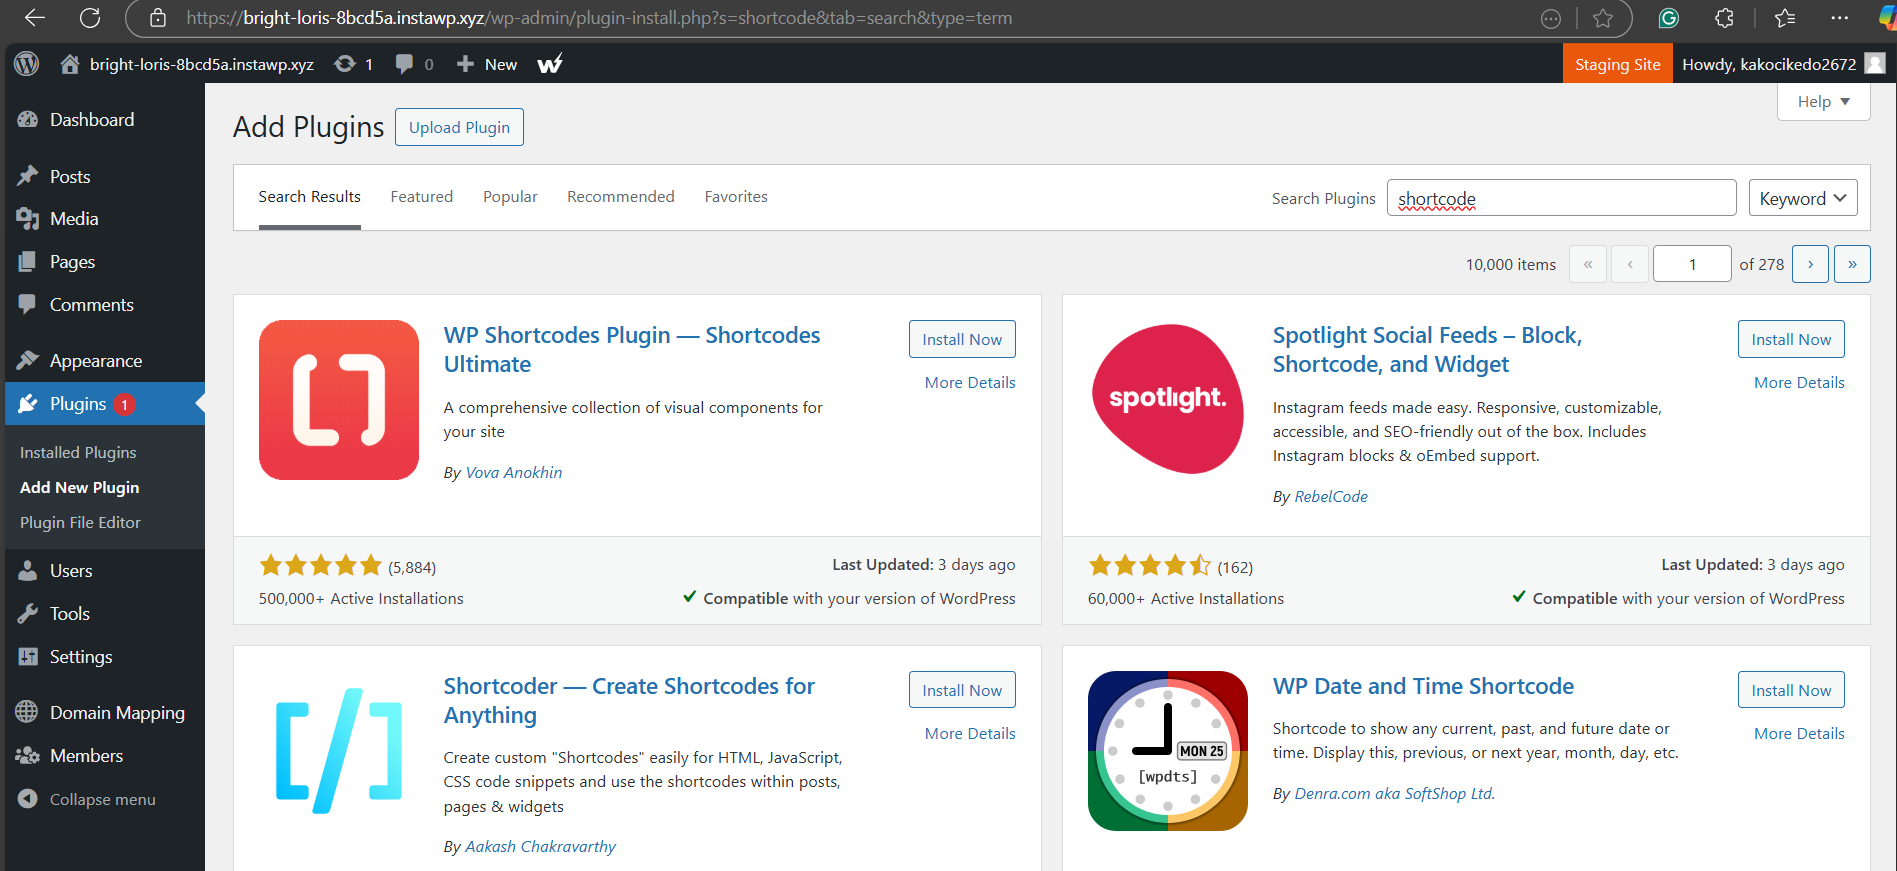View More Details for Shortcodes Ultimate
This screenshot has height=871, width=1897.
pyautogui.click(x=970, y=383)
